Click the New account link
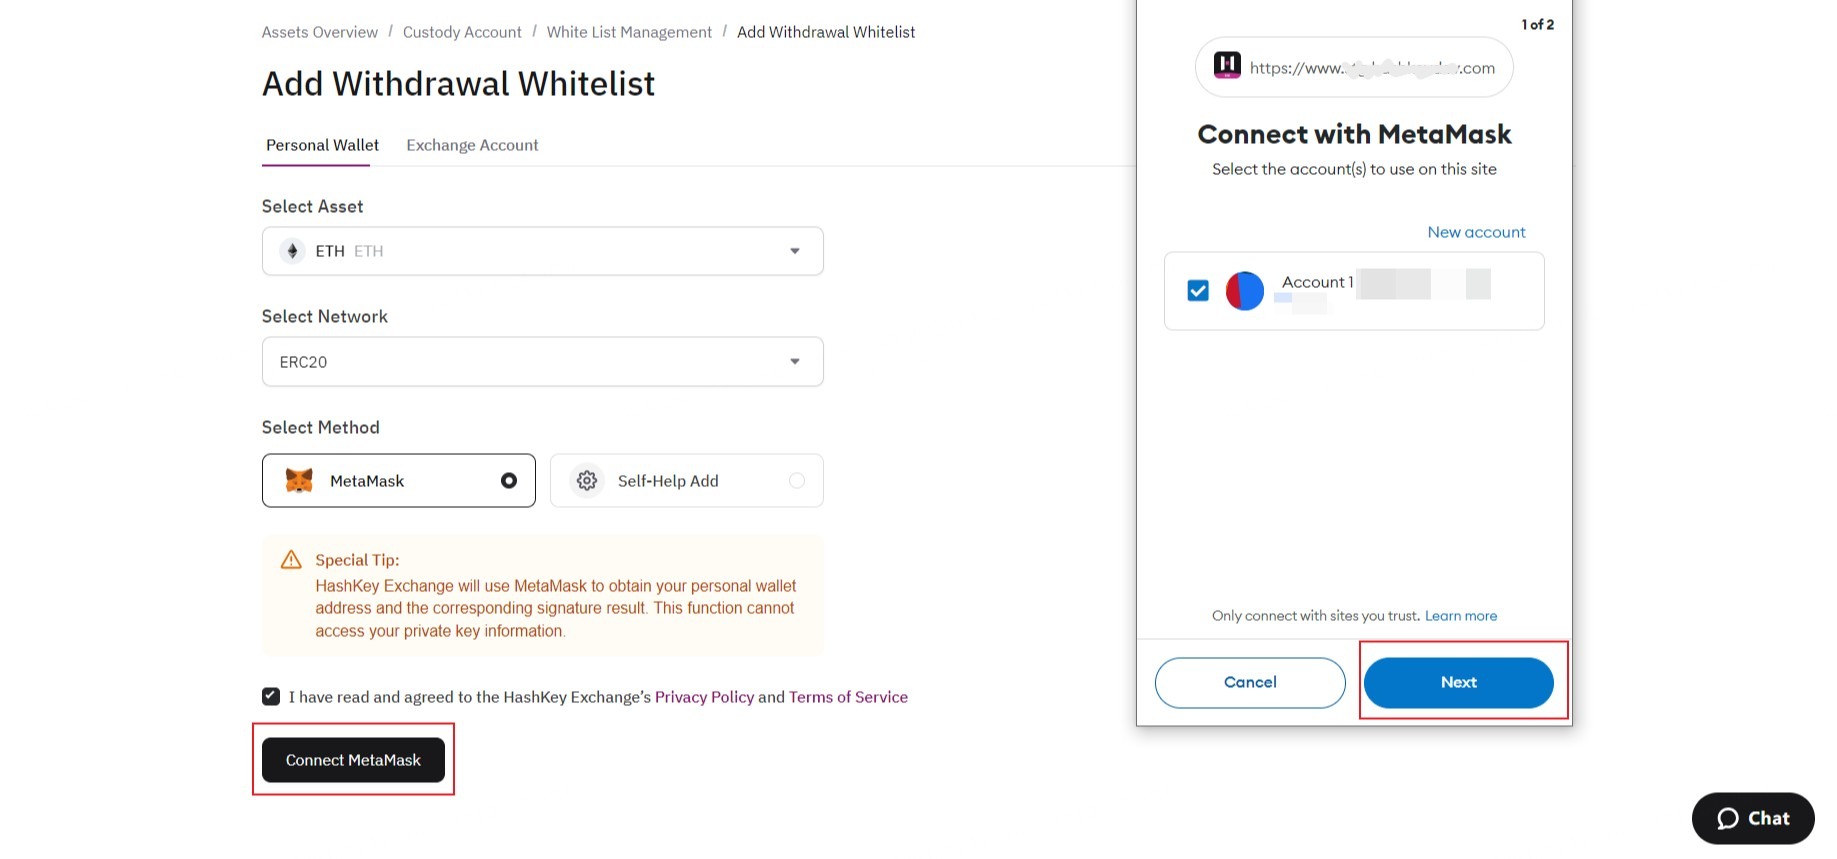 point(1476,232)
